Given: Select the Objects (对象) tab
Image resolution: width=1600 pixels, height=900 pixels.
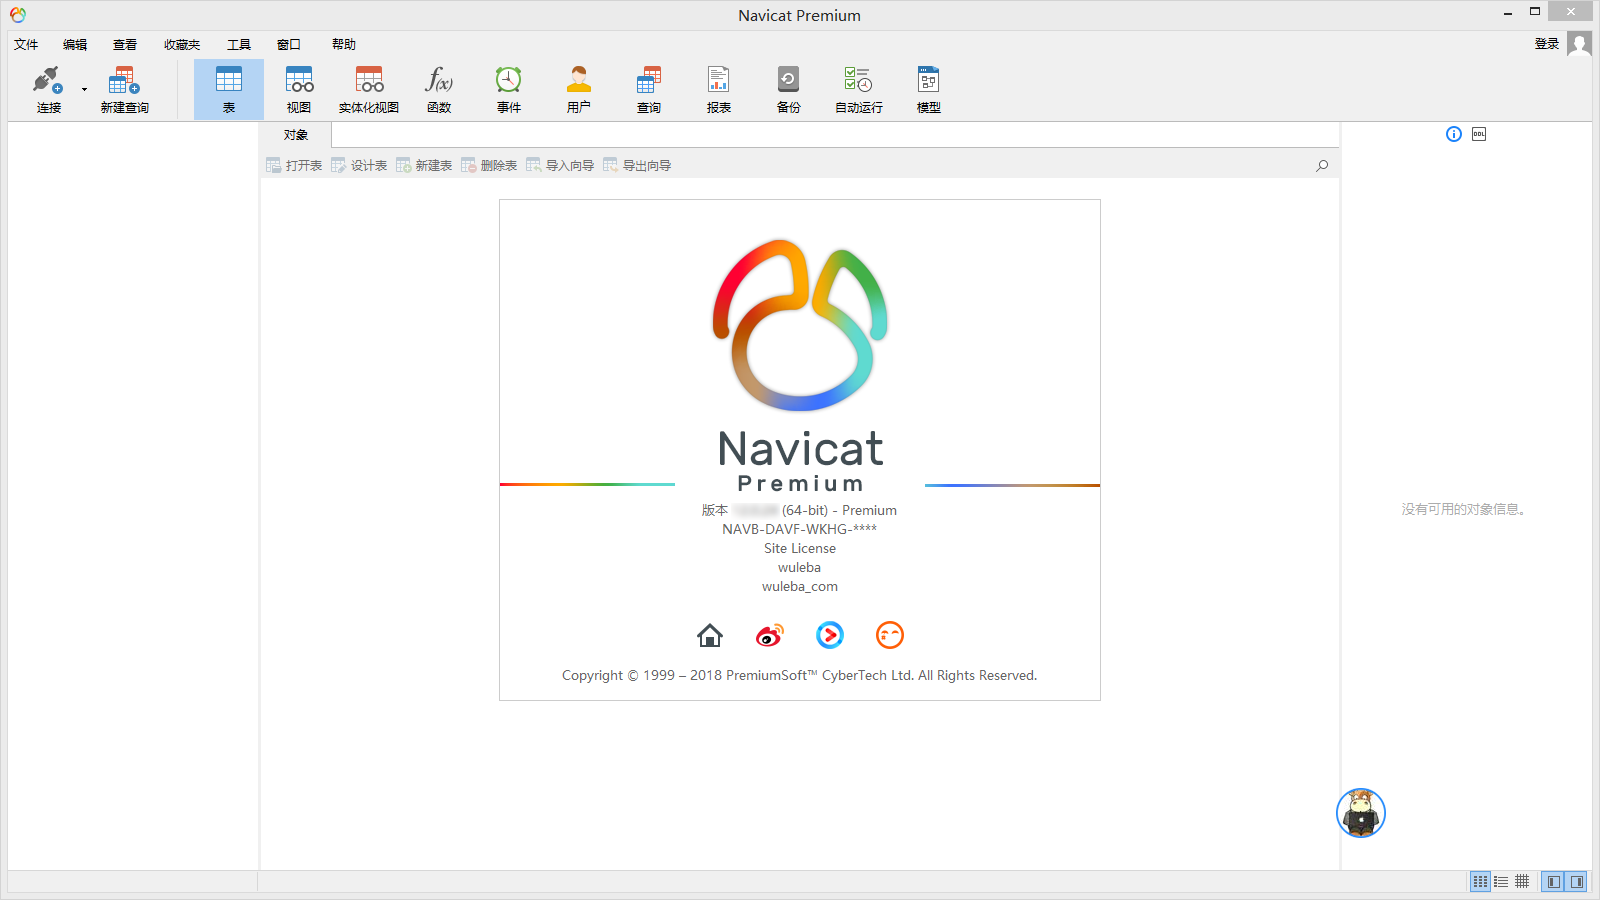Looking at the screenshot, I should point(296,135).
